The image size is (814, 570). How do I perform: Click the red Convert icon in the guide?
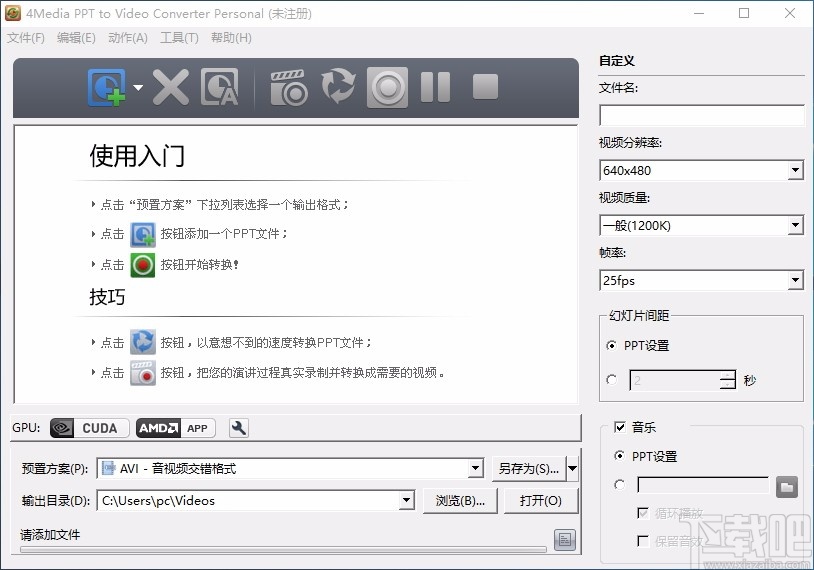tap(142, 265)
